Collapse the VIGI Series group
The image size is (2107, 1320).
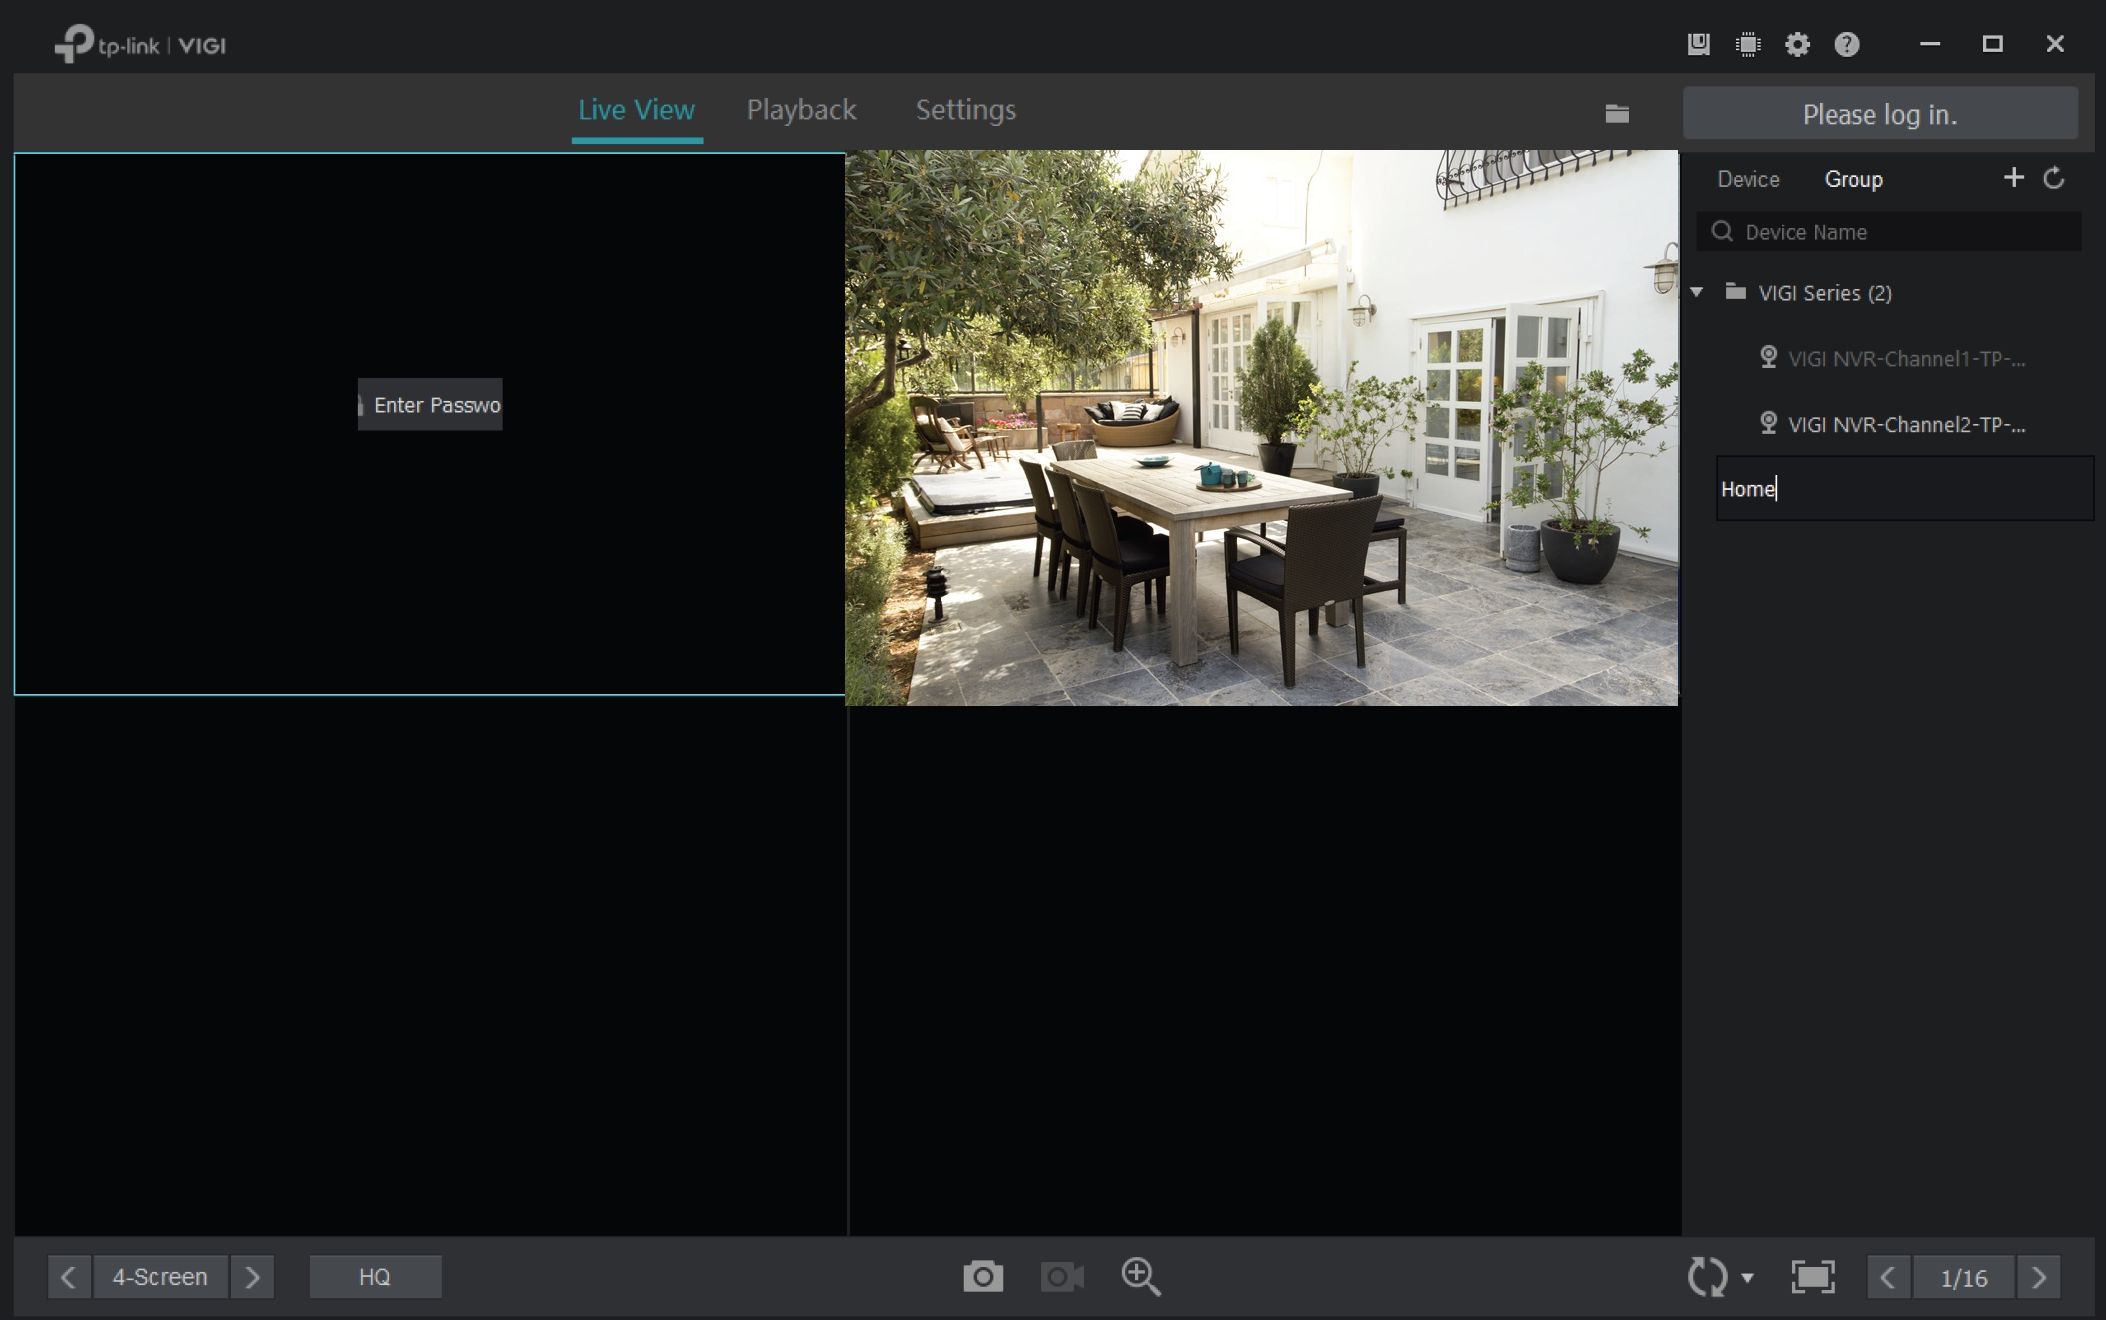1697,292
